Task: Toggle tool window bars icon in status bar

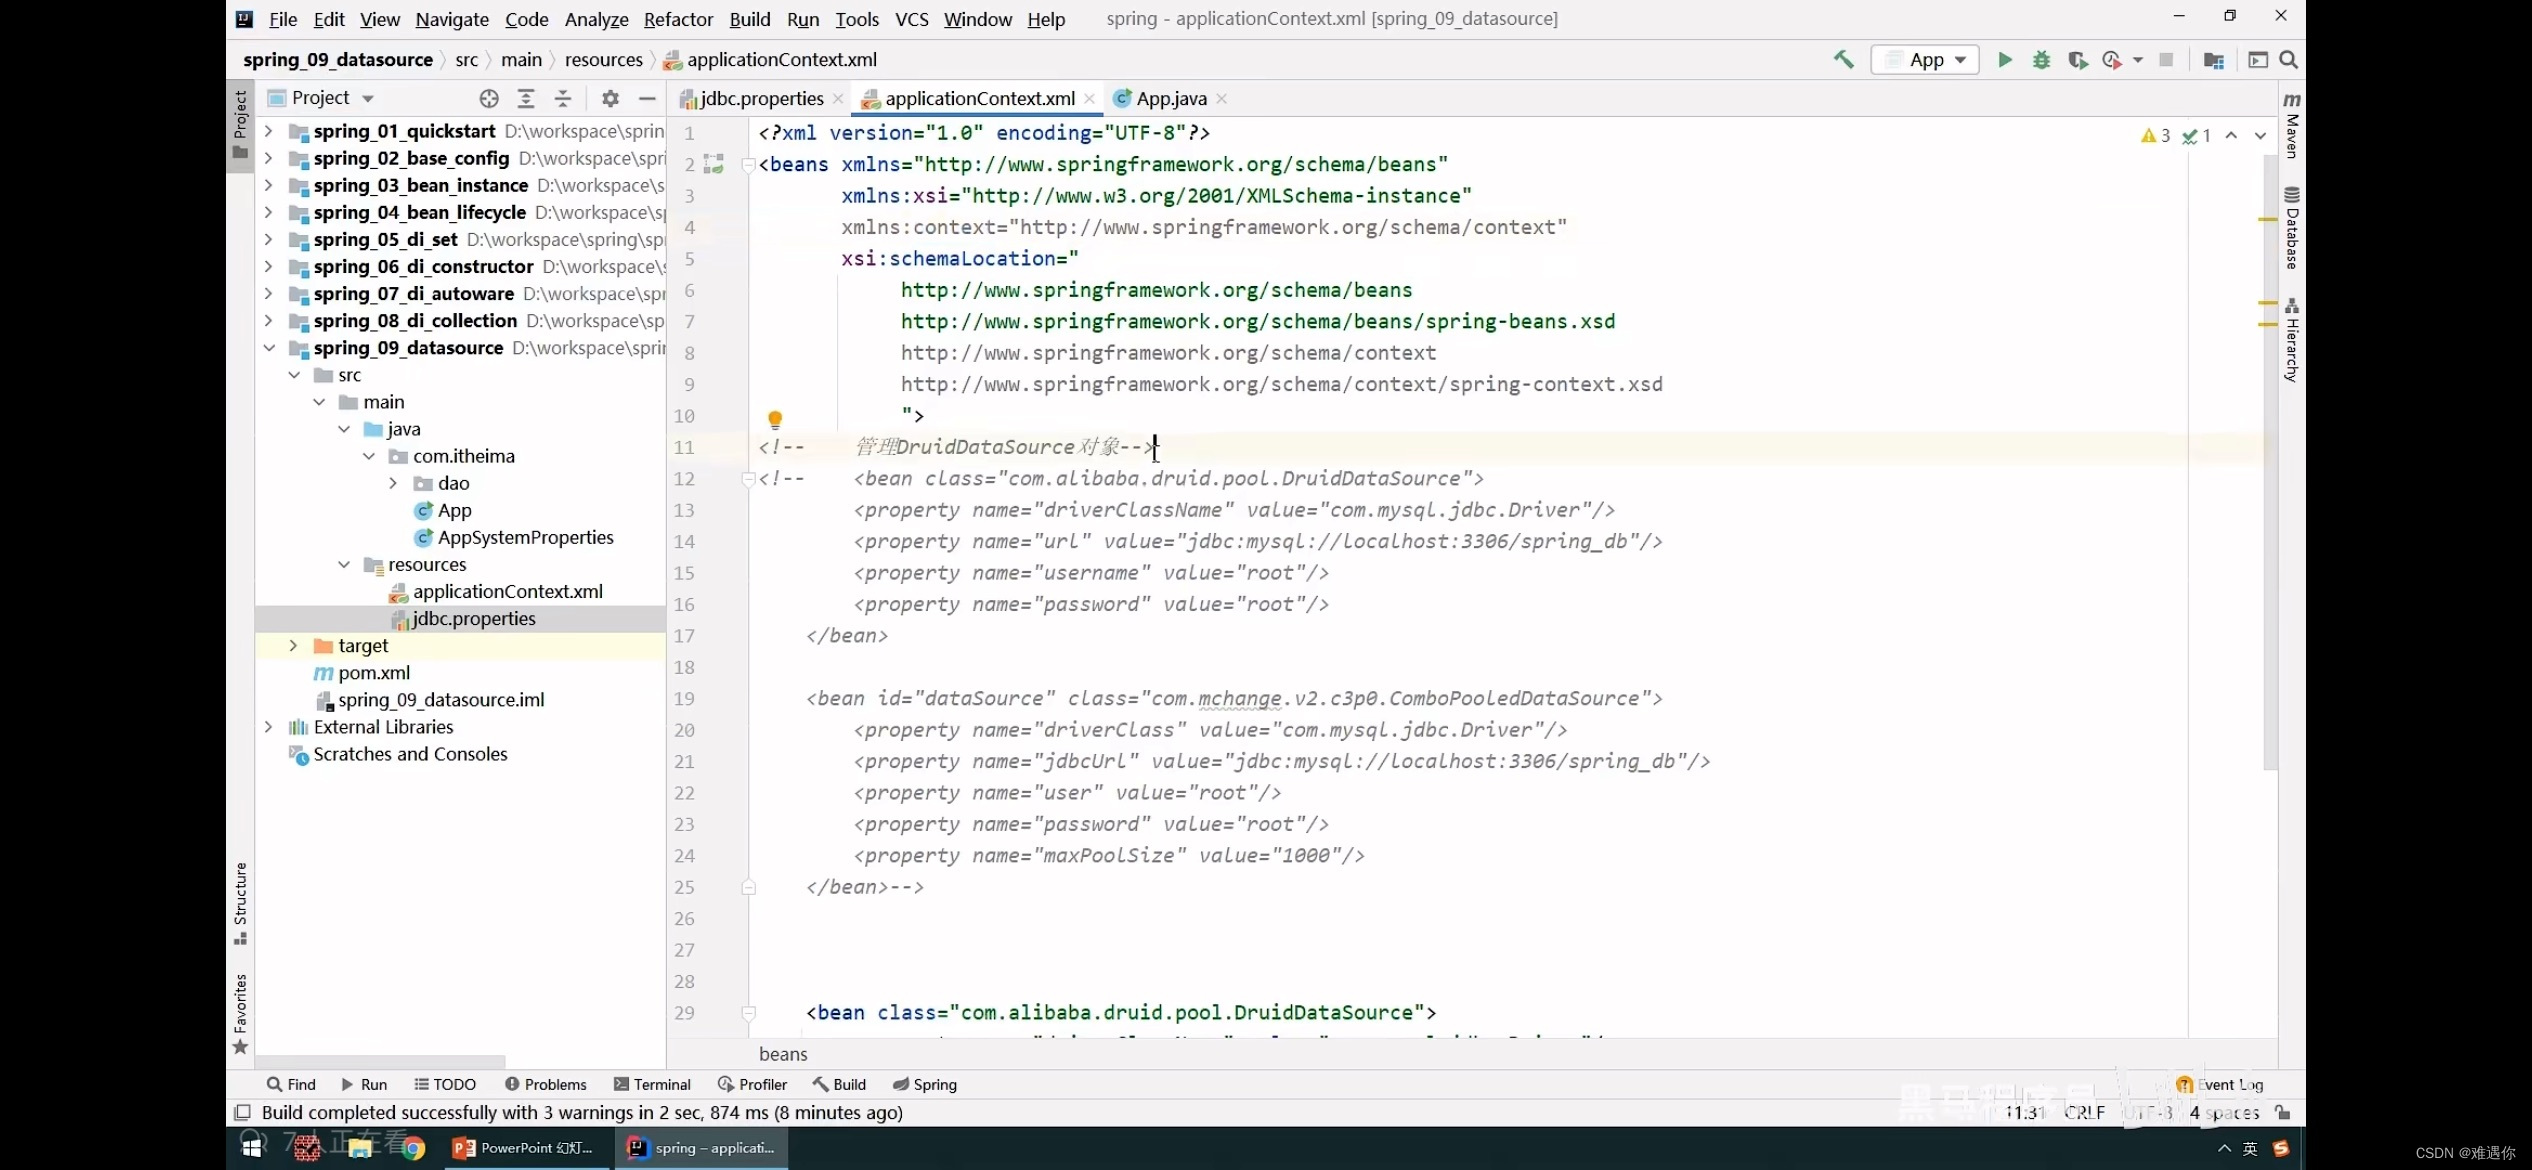Action: (x=242, y=1112)
